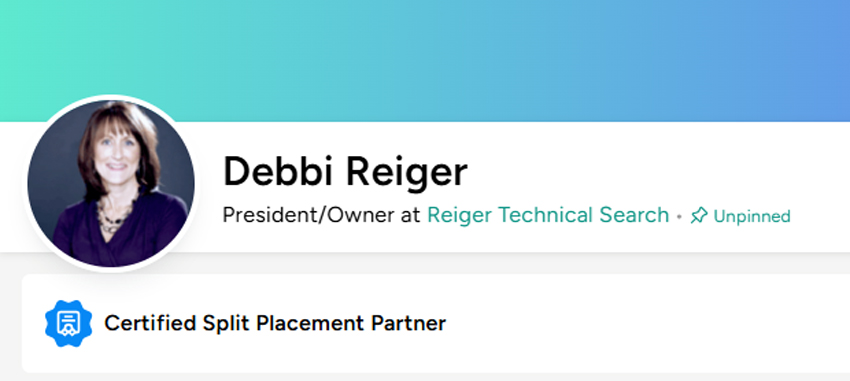850x381 pixels.
Task: Click the surname Reiger in the large heading
Action: (407, 173)
